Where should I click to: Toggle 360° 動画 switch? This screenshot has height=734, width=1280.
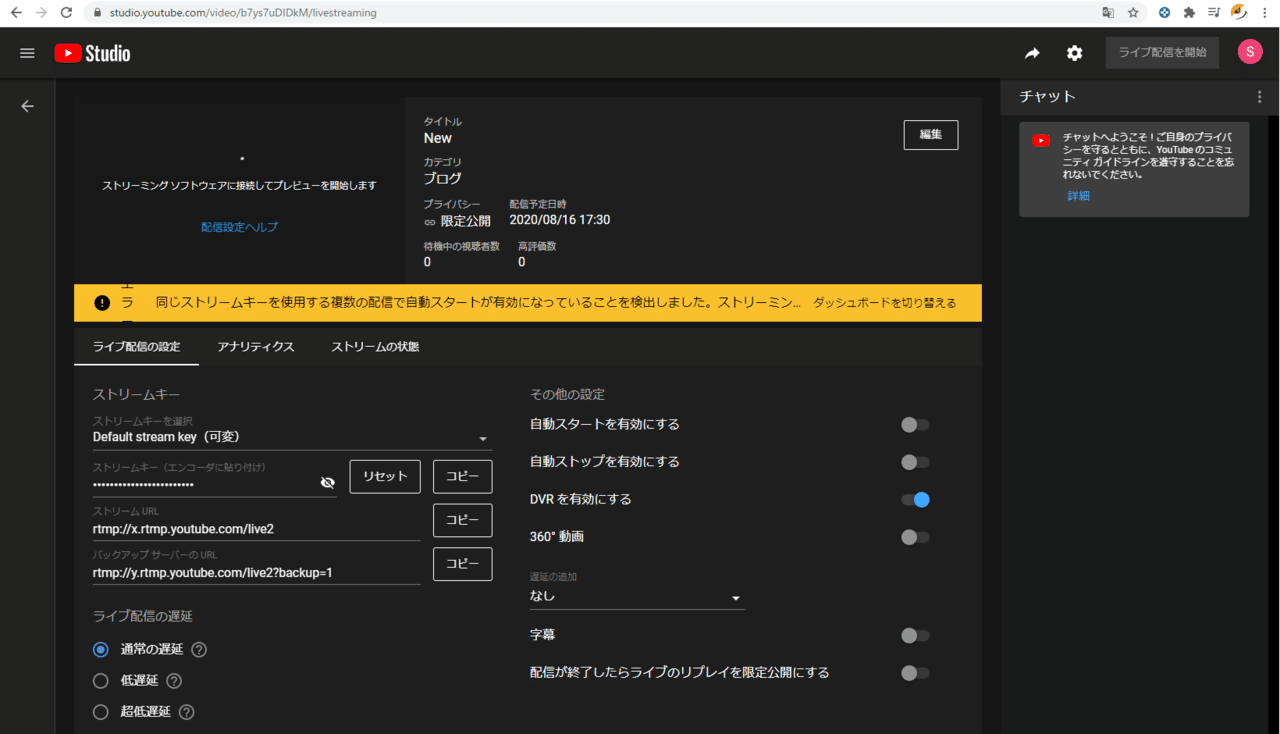[915, 537]
